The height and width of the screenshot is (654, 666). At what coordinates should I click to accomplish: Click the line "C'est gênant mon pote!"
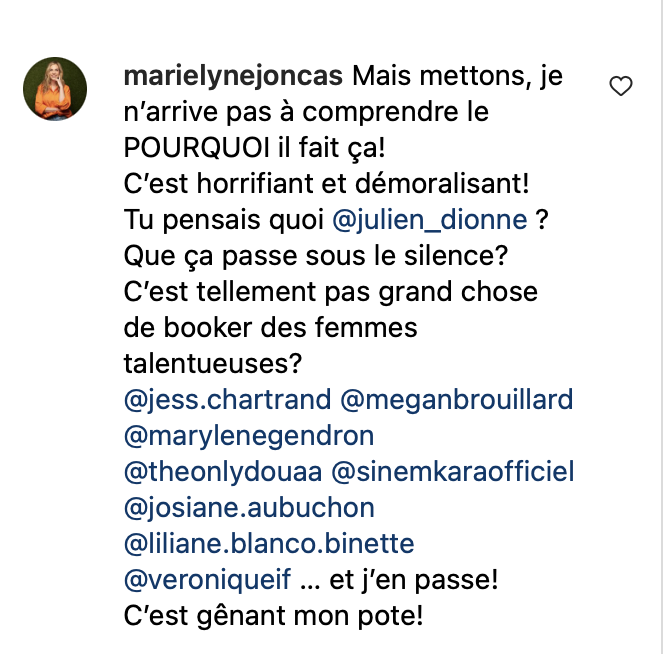click(x=274, y=616)
